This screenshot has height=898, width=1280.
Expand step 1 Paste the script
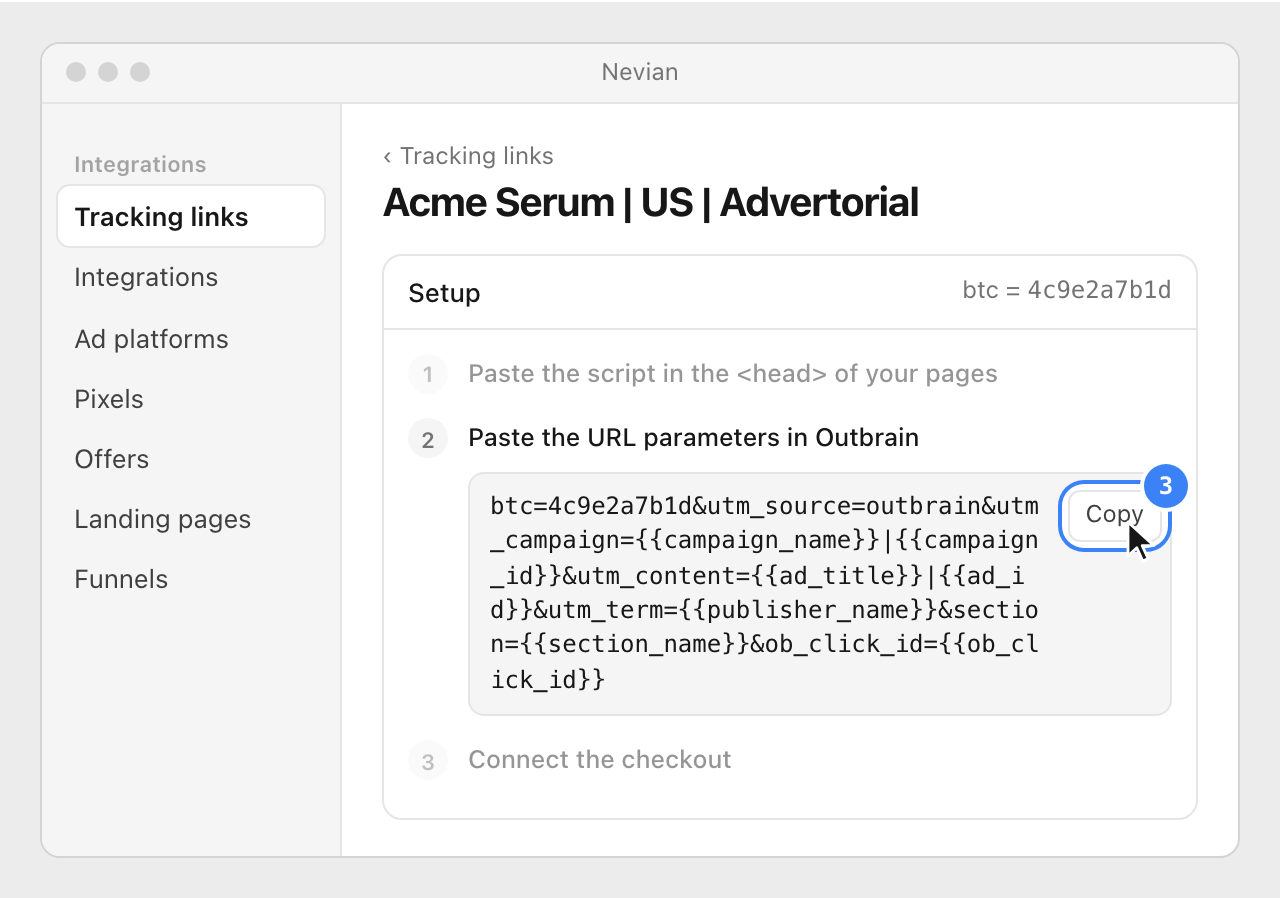tap(733, 374)
